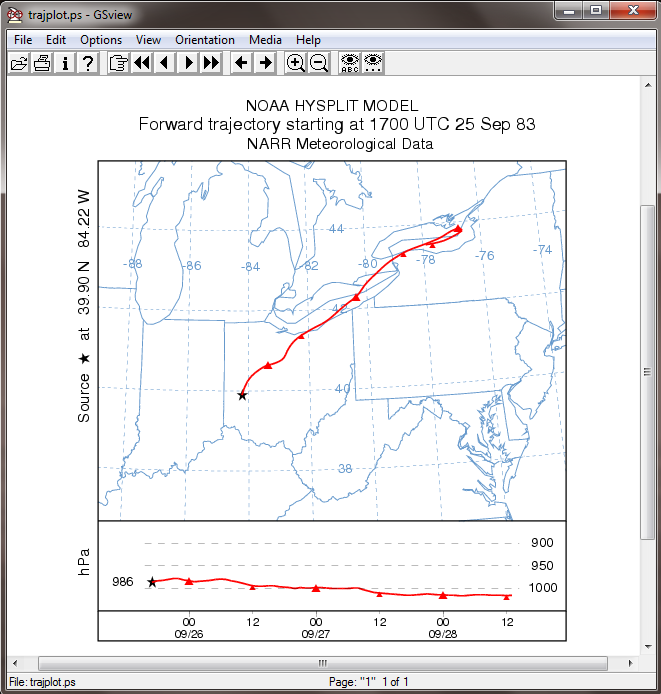Open the View menu

(148, 40)
